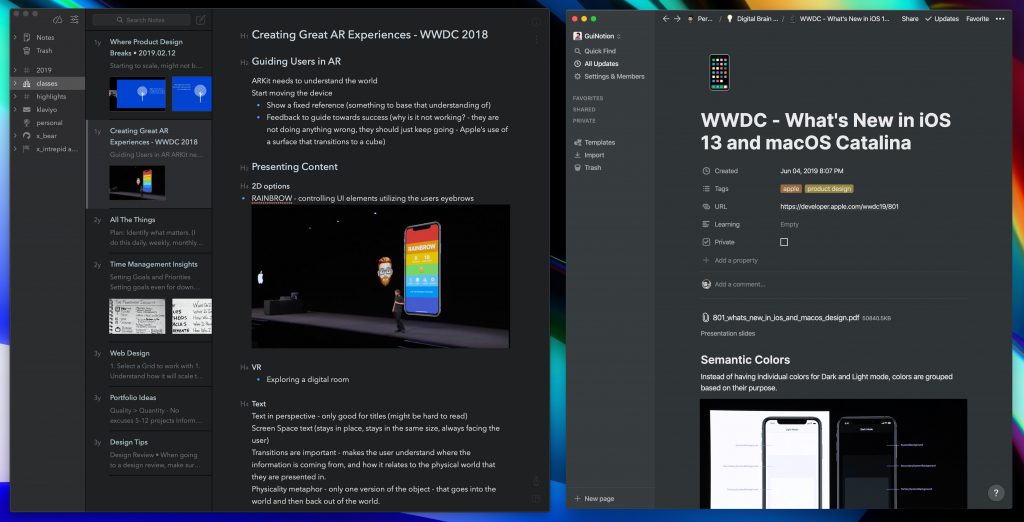Viewport: 1024px width, 522px height.
Task: Go forward with Notion's right arrow
Action: click(677, 19)
